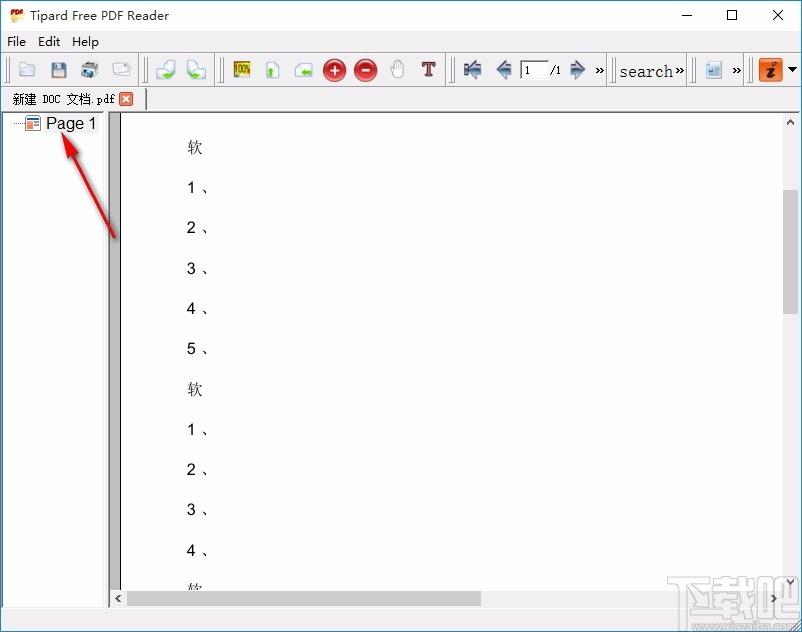The image size is (802, 632).
Task: Click the page view icon right of search
Action: click(x=714, y=70)
